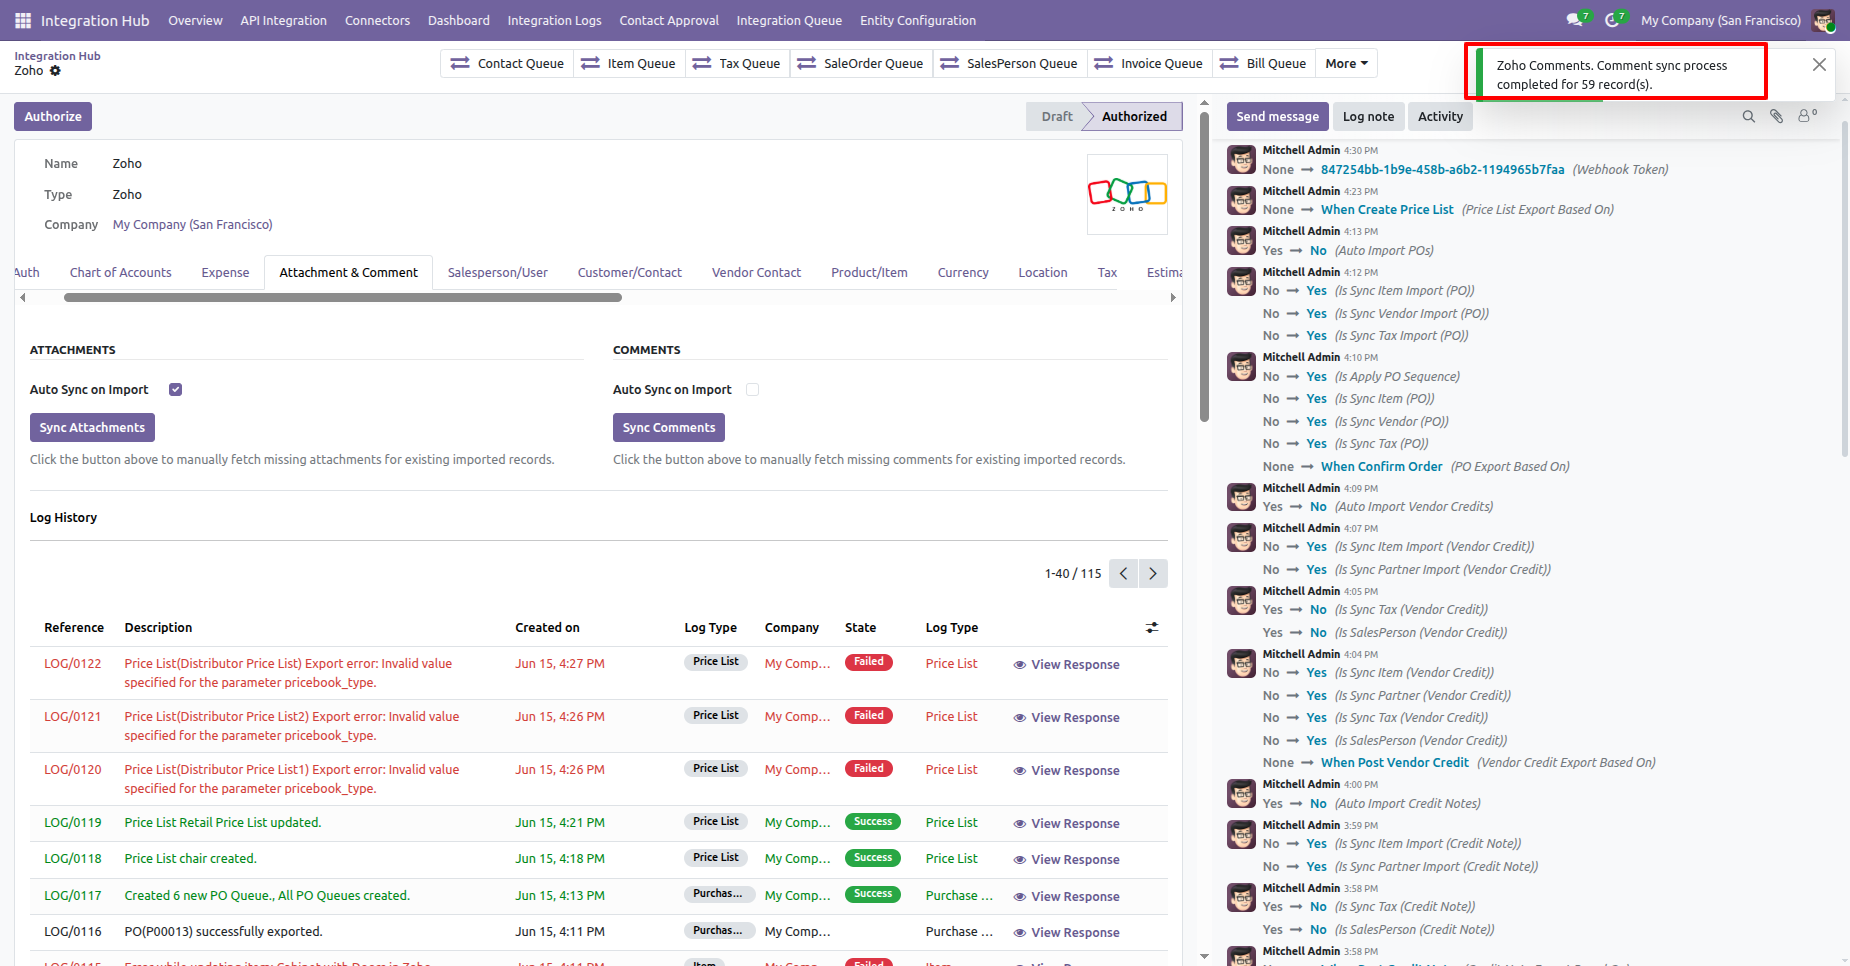
Task: Set status to Draft
Action: tap(1056, 116)
